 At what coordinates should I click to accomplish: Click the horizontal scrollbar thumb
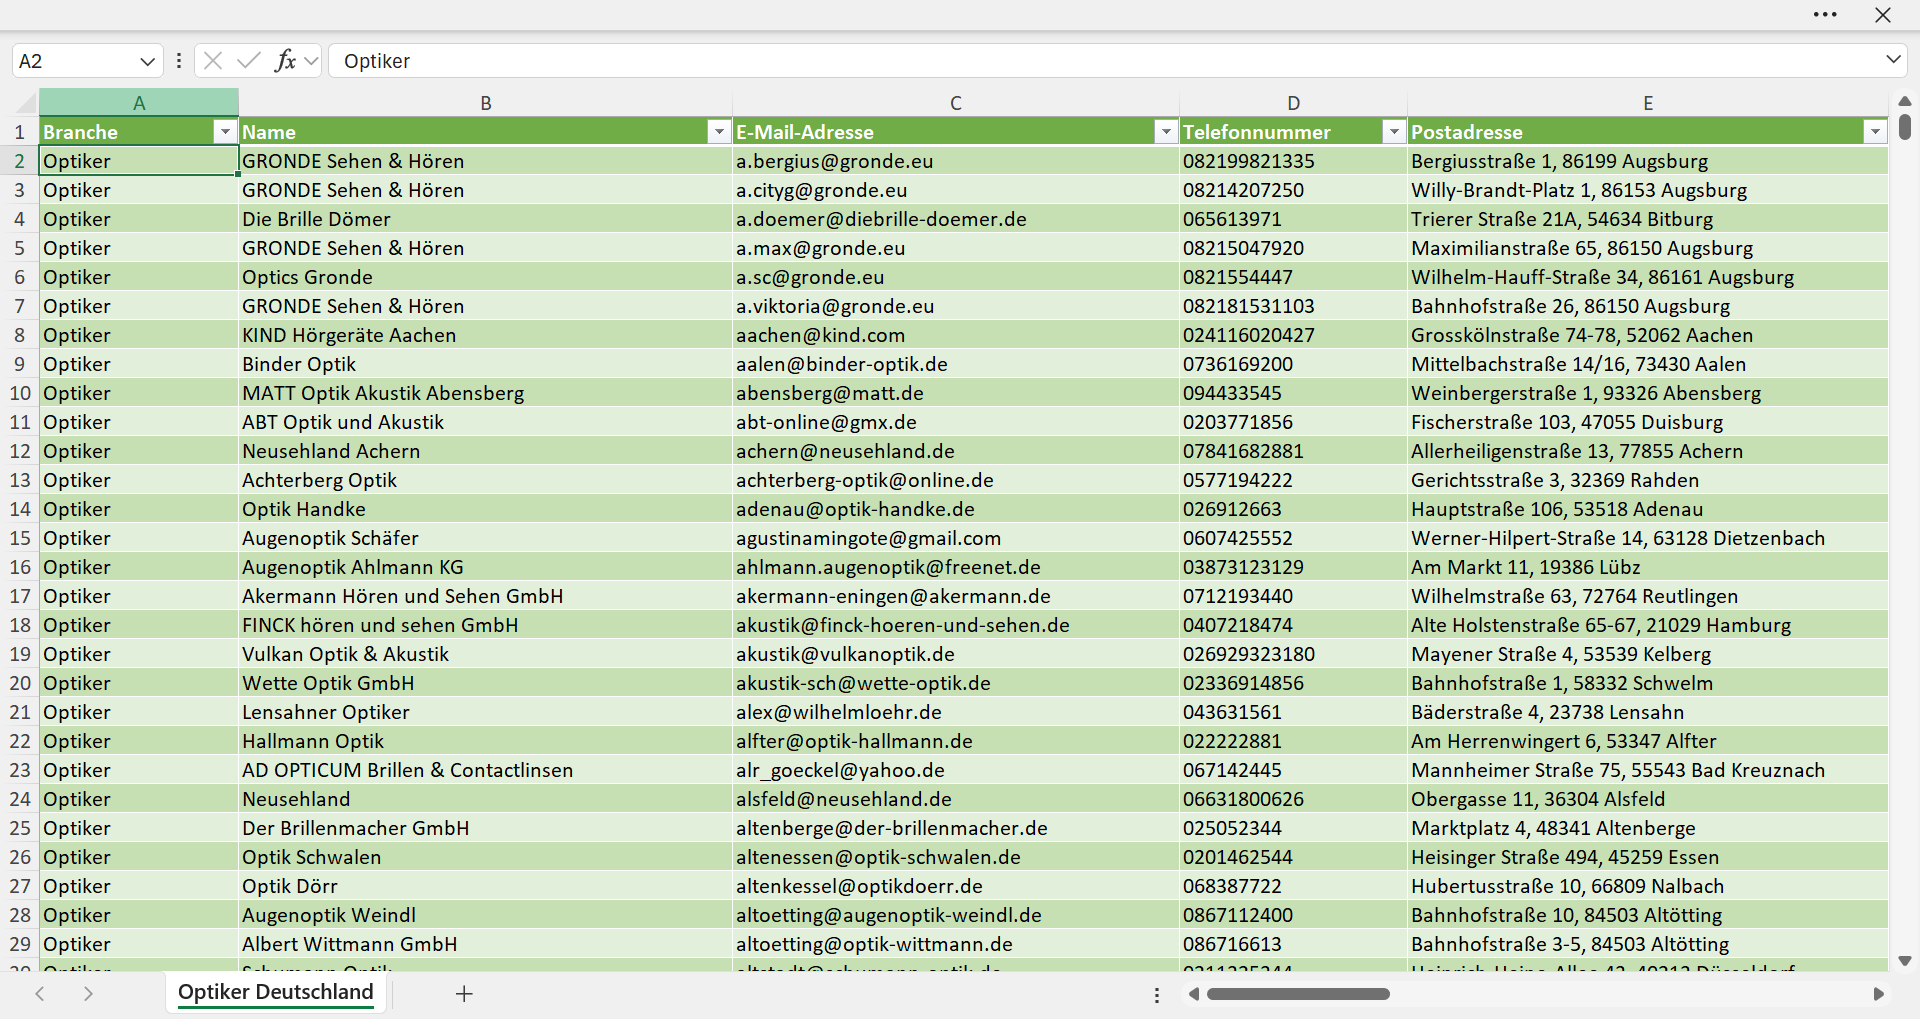(x=1298, y=994)
